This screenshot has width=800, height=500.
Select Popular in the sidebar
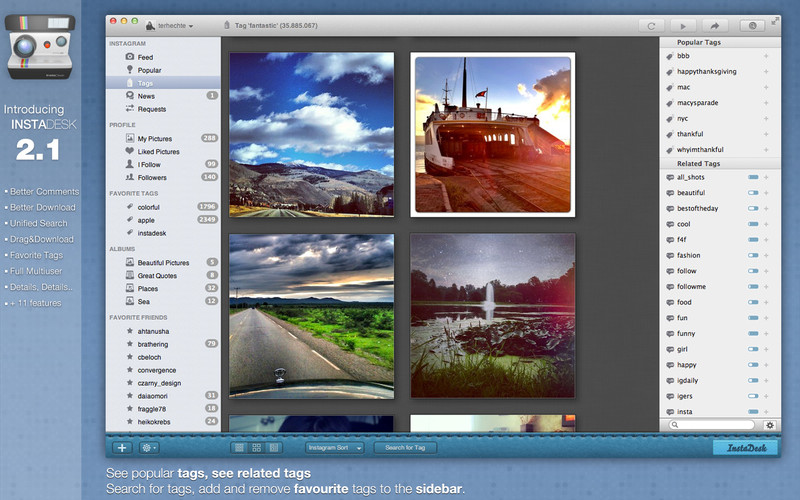pyautogui.click(x=149, y=70)
